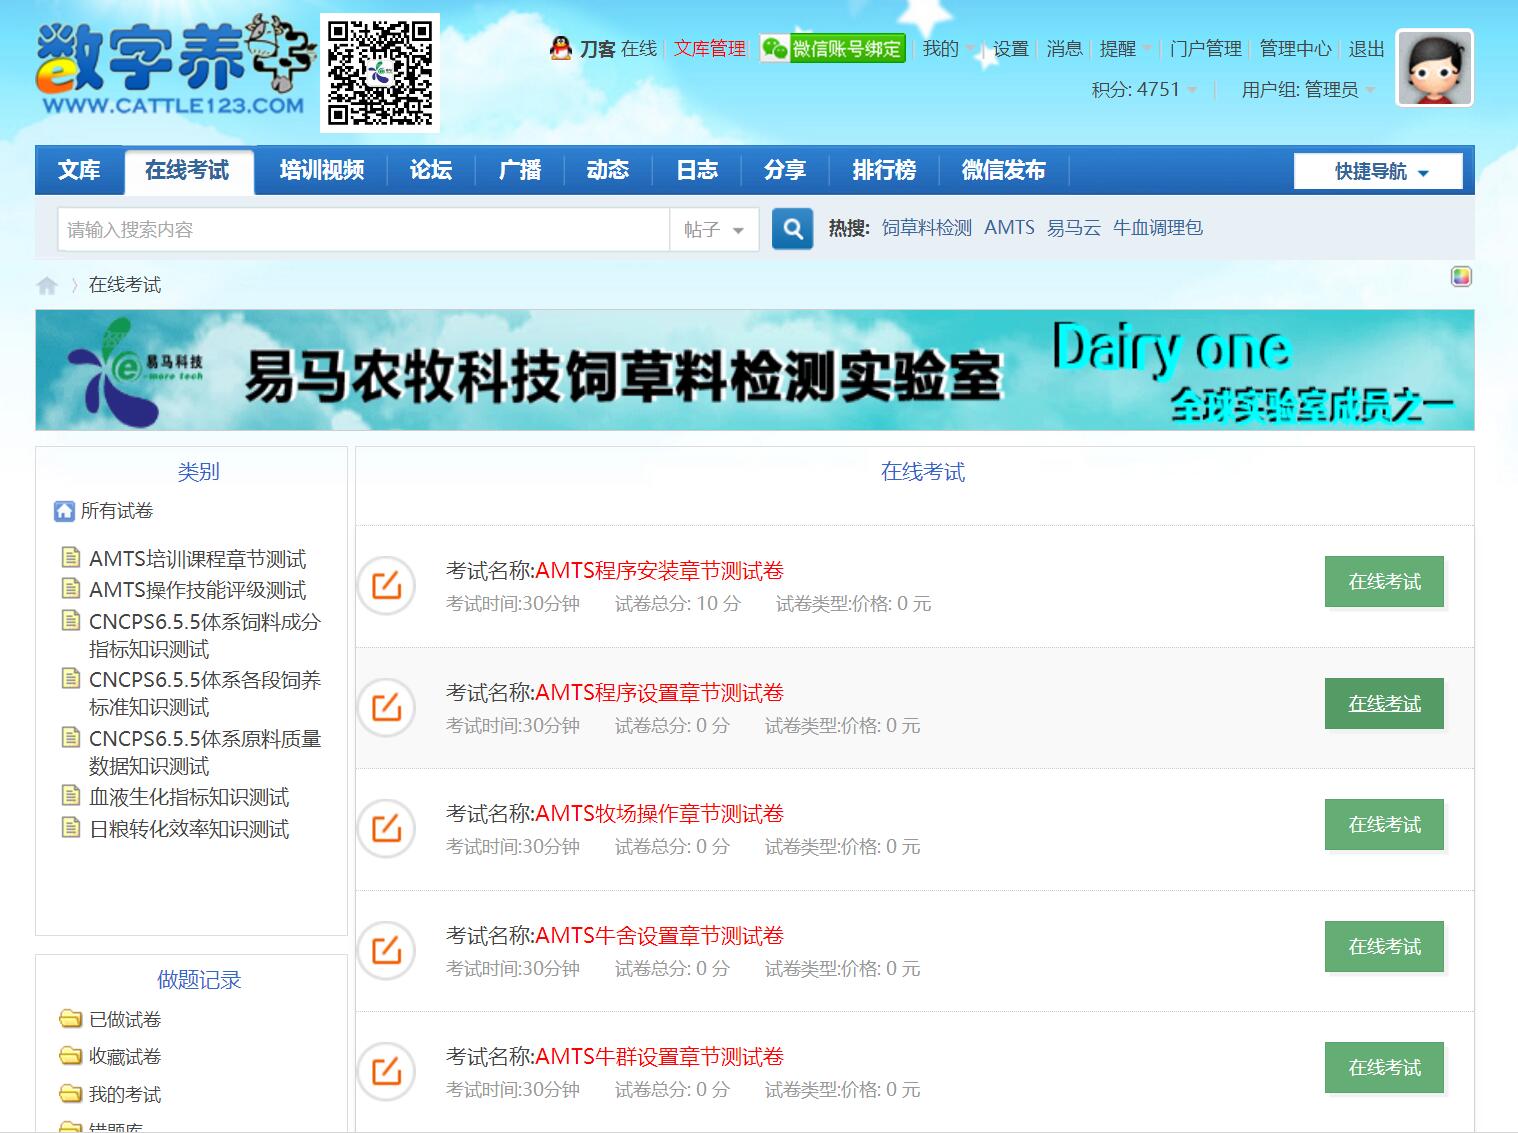Click the edit icon for AMTS程序设置章节测试卷

coord(386,707)
